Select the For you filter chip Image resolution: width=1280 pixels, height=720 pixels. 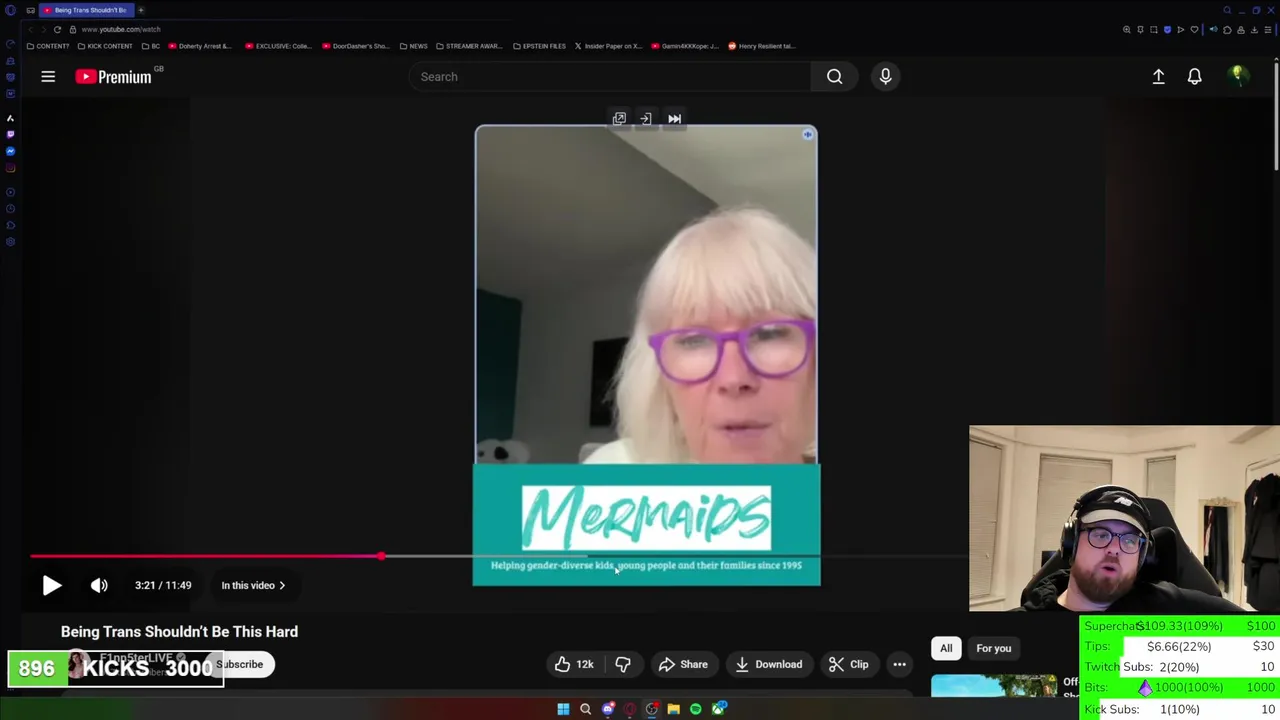[x=994, y=648]
